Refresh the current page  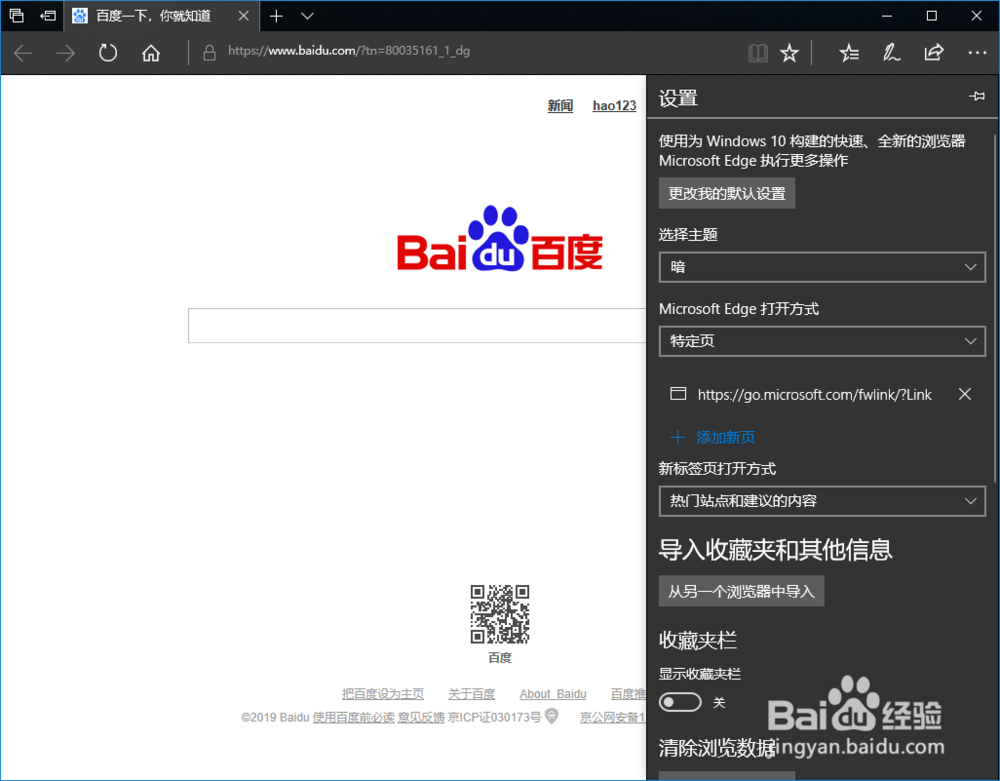click(x=108, y=52)
